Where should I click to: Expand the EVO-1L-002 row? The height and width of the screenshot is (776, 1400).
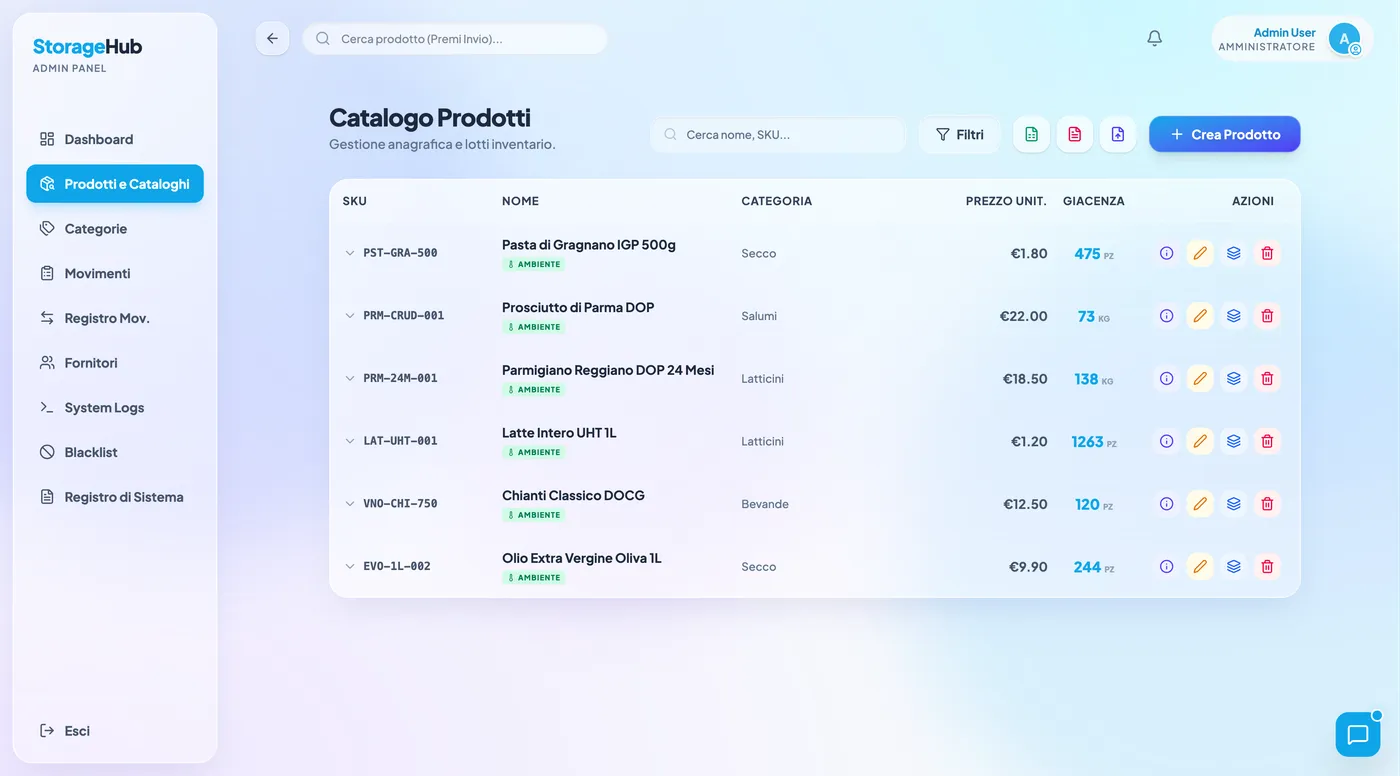tap(350, 566)
